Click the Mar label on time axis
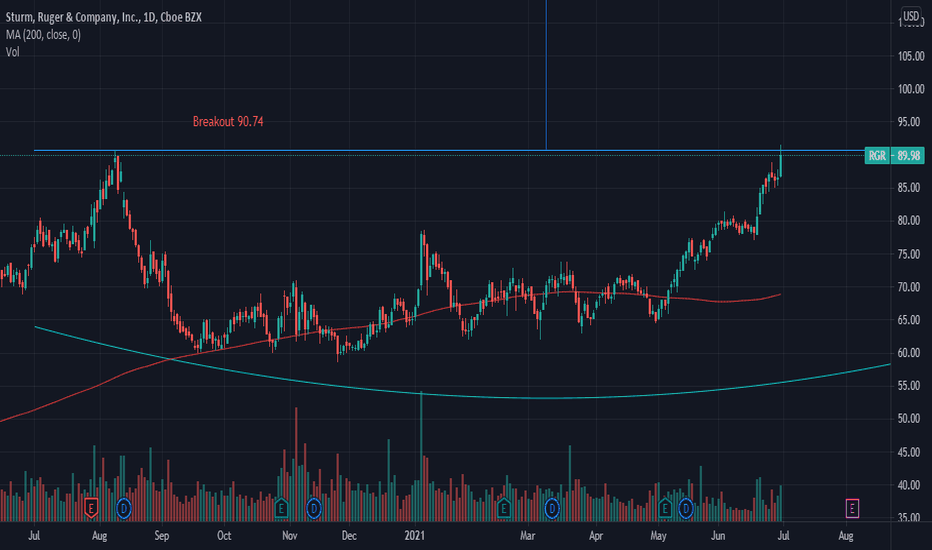Screen dimensions: 932x550 528,536
